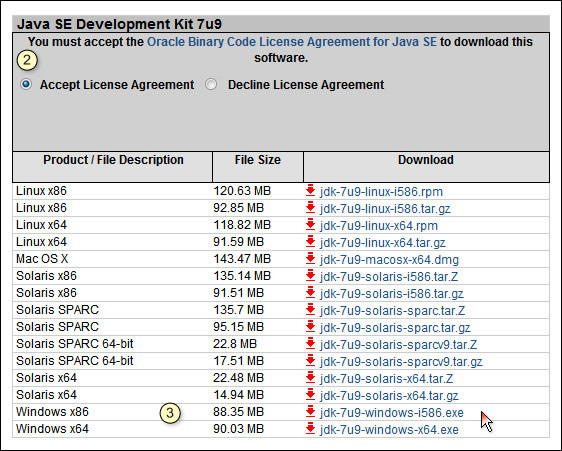The width and height of the screenshot is (562, 451).
Task: Click download arrow icon for windows-x64.exe
Action: pyautogui.click(x=310, y=428)
